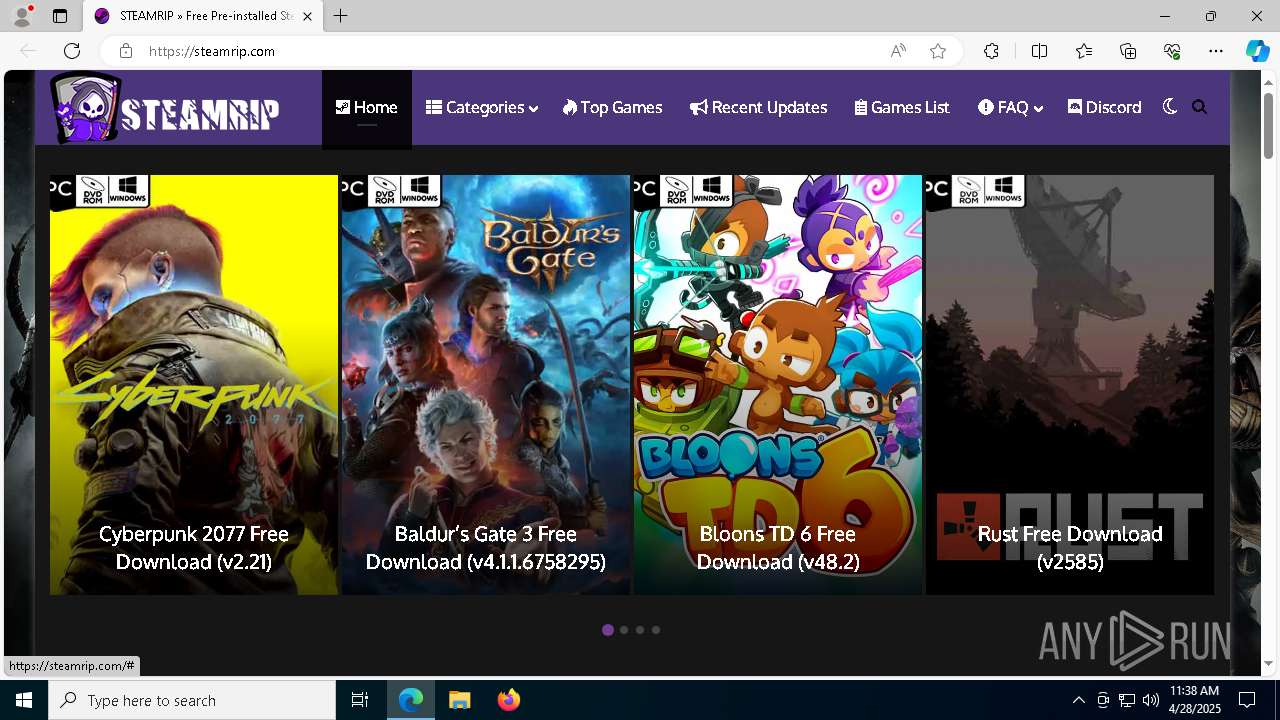Expand the FAQ dropdown menu

point(1011,108)
